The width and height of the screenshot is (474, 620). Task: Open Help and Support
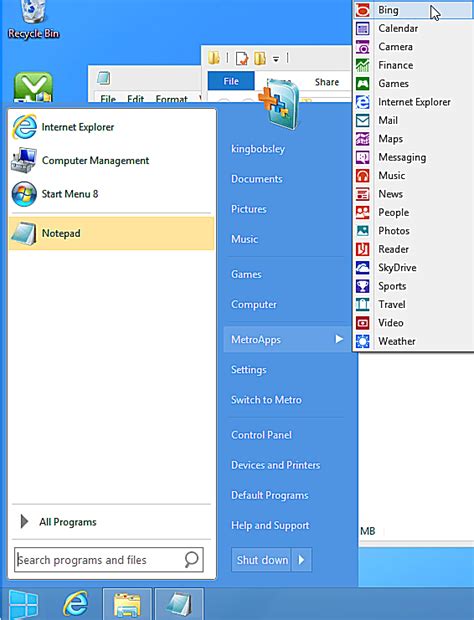270,525
